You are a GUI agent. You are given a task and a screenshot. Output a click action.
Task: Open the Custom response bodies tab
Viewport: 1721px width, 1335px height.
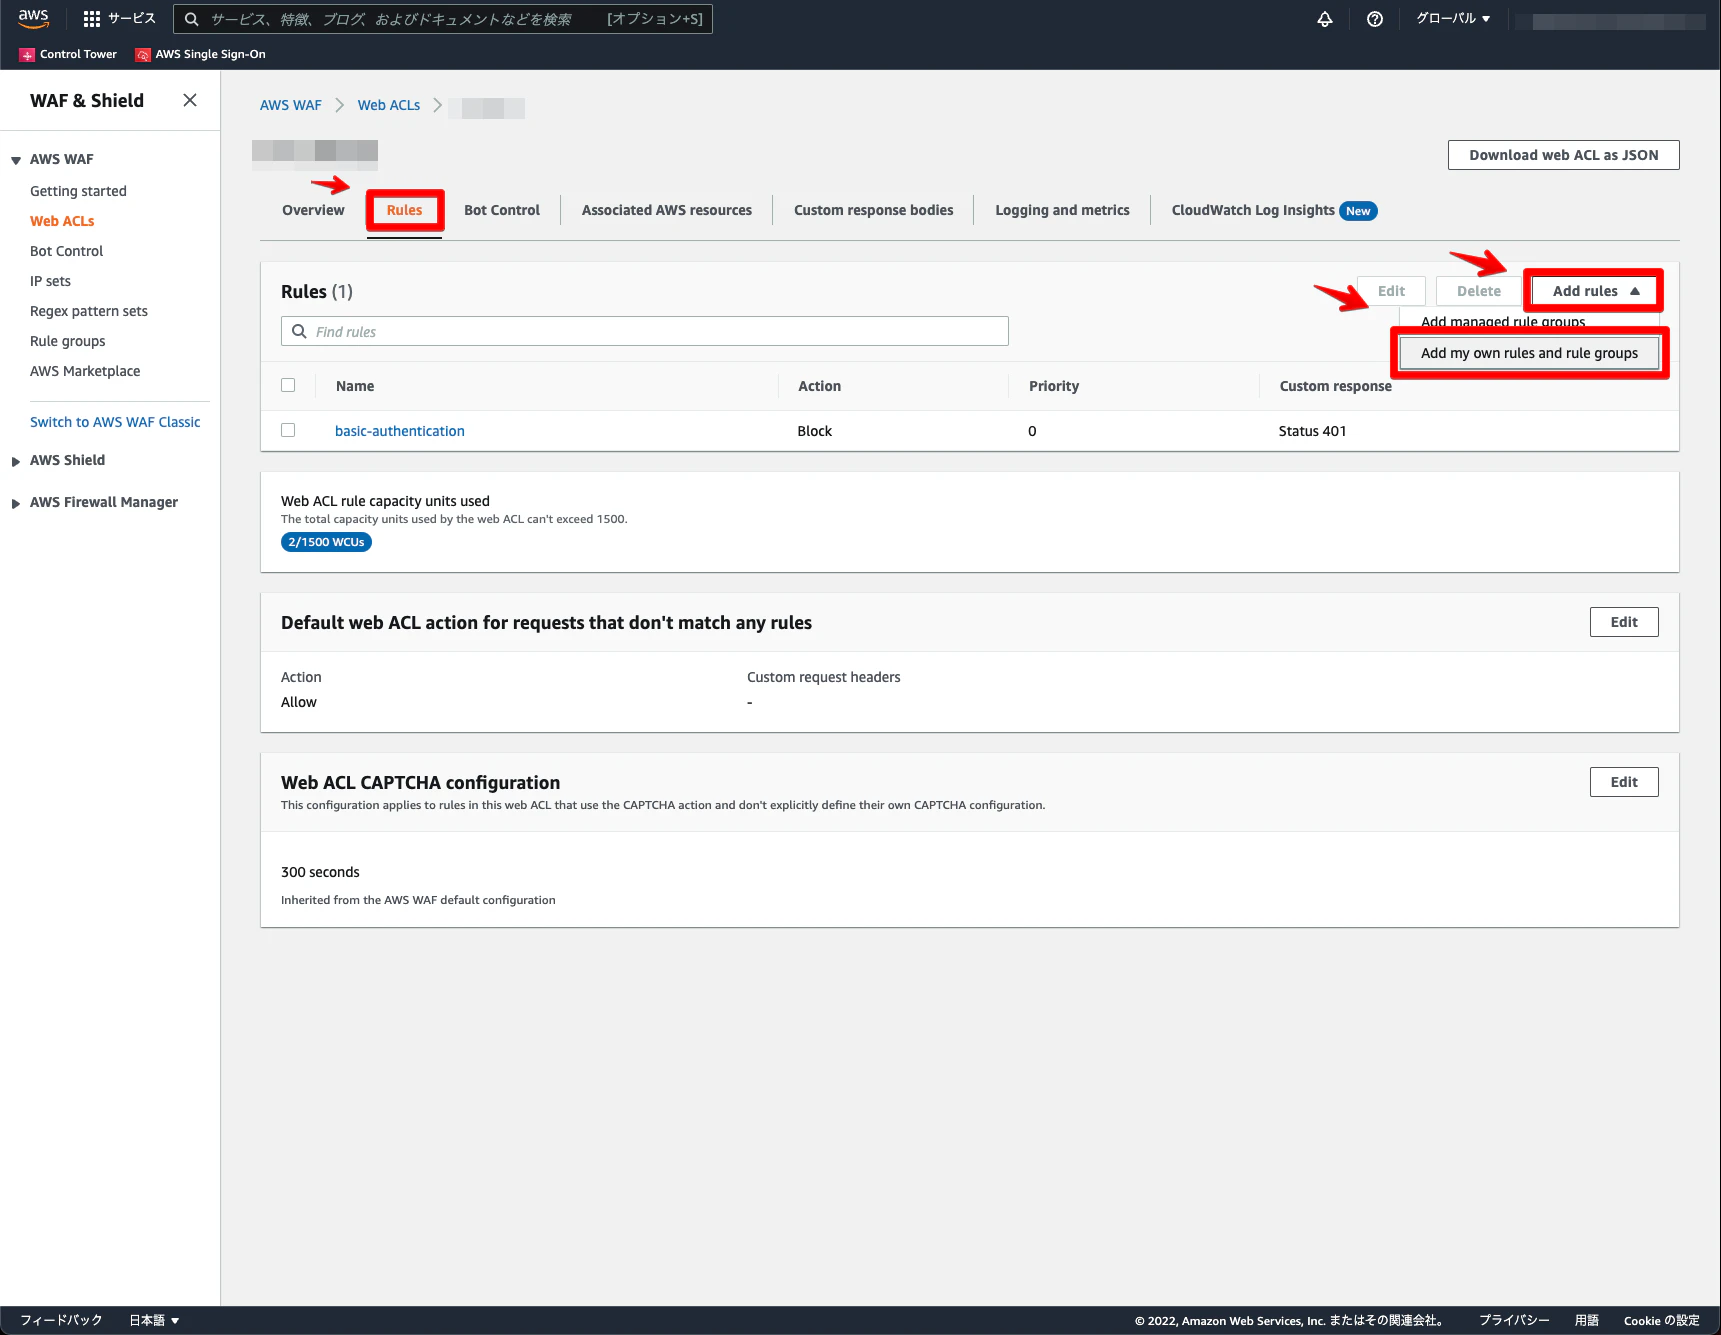874,210
